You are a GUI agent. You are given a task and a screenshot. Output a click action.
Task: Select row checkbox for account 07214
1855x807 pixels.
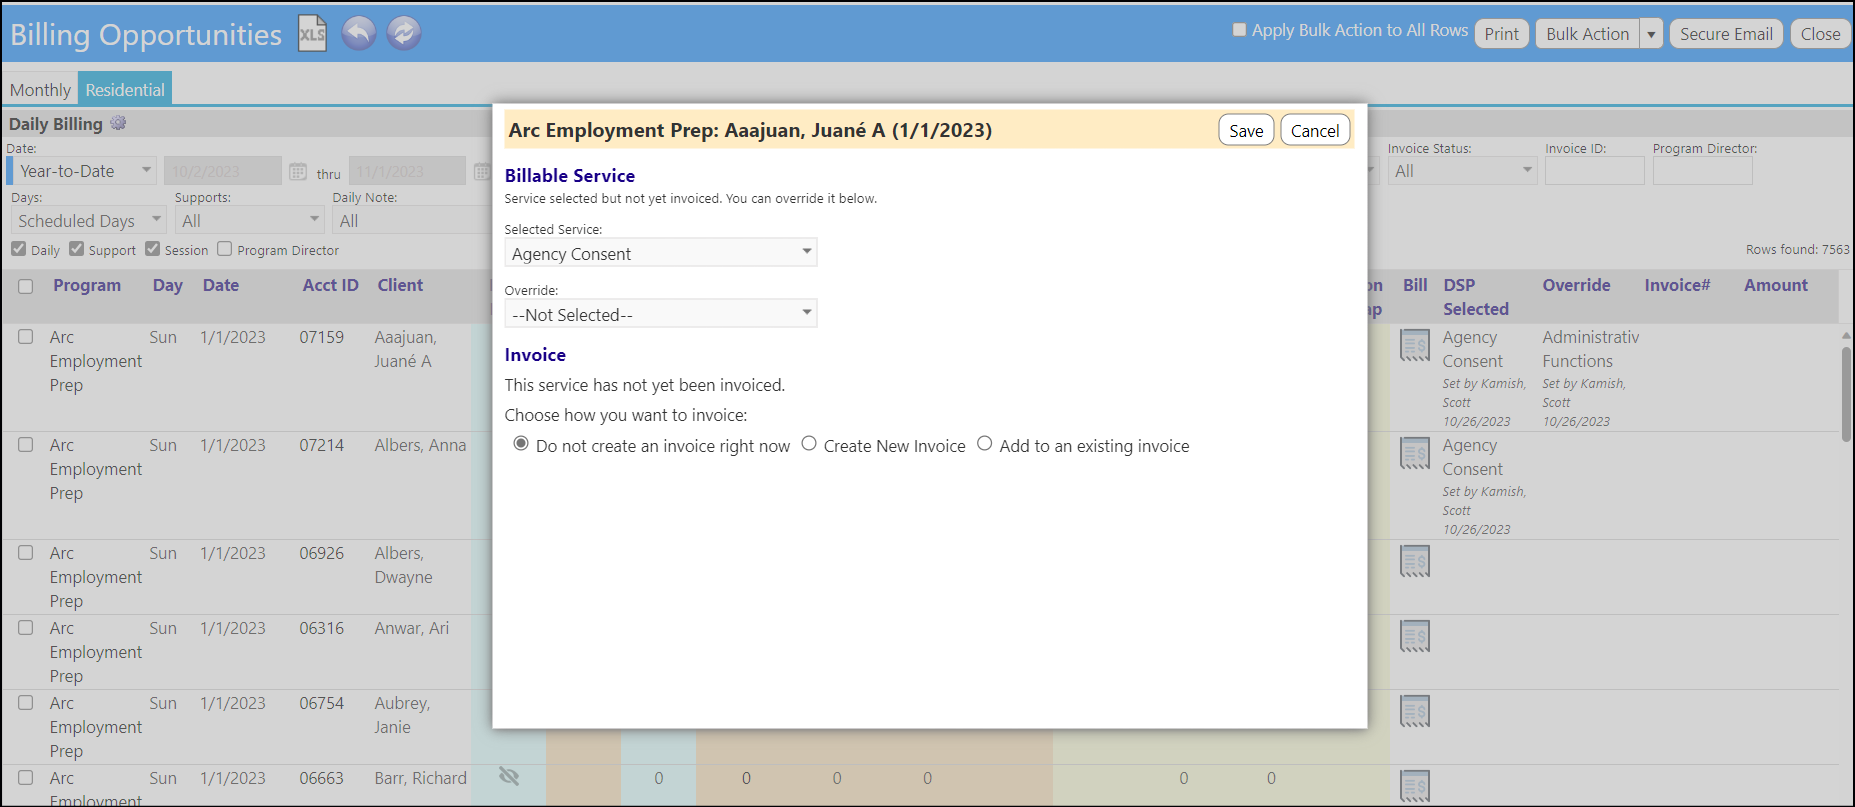tap(26, 445)
